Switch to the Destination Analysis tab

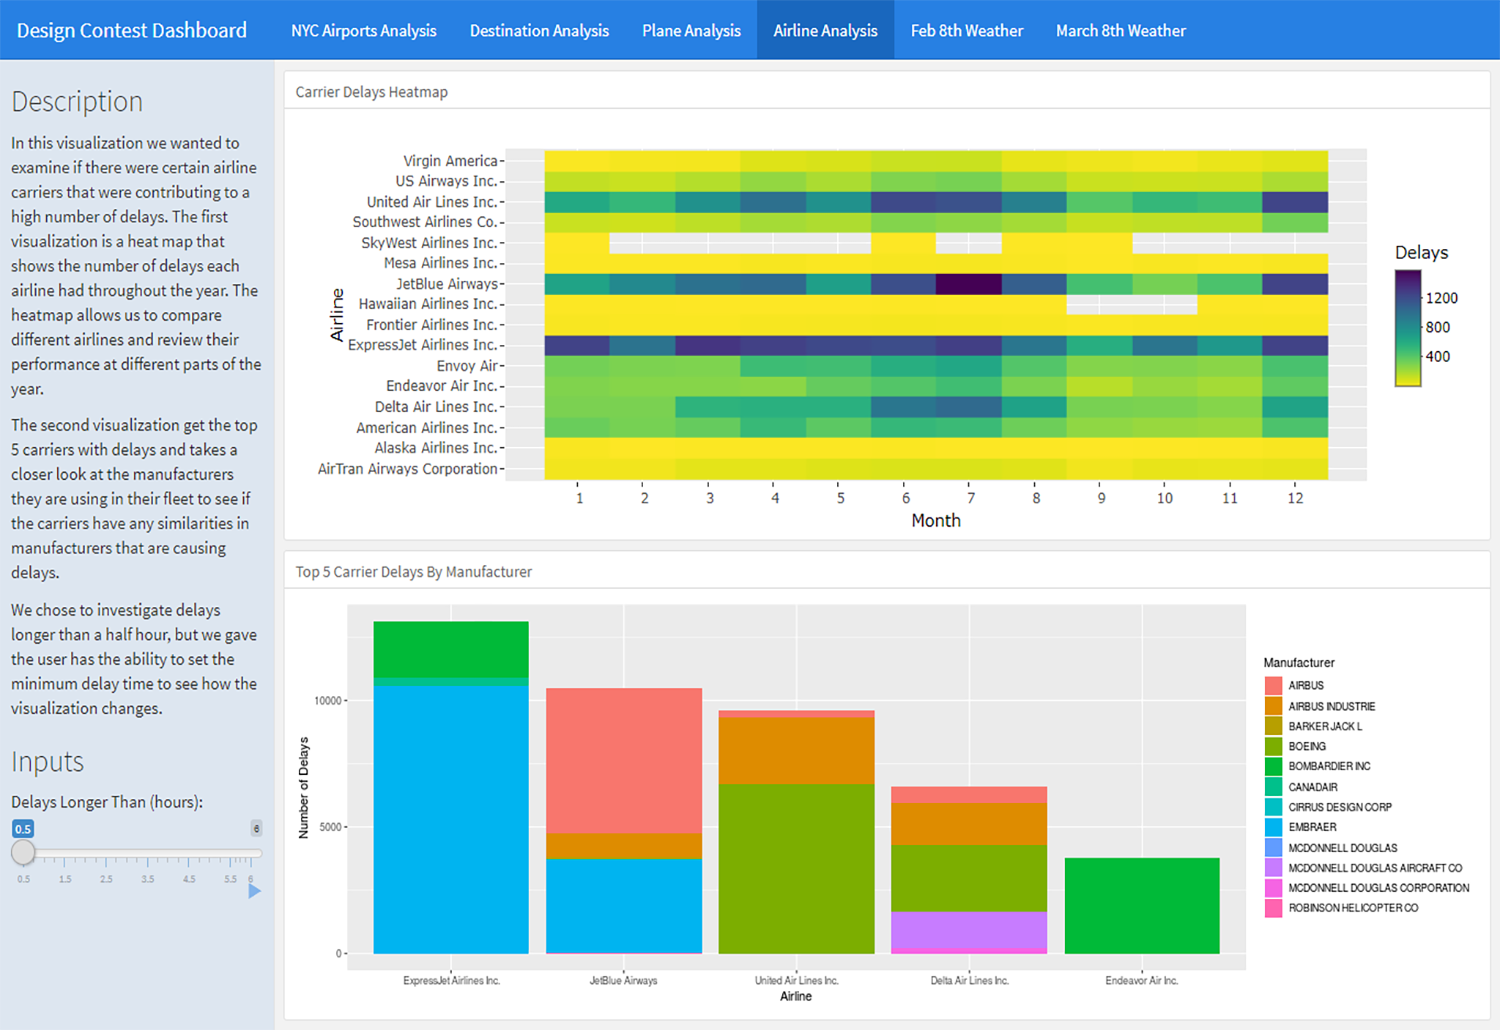click(x=539, y=30)
